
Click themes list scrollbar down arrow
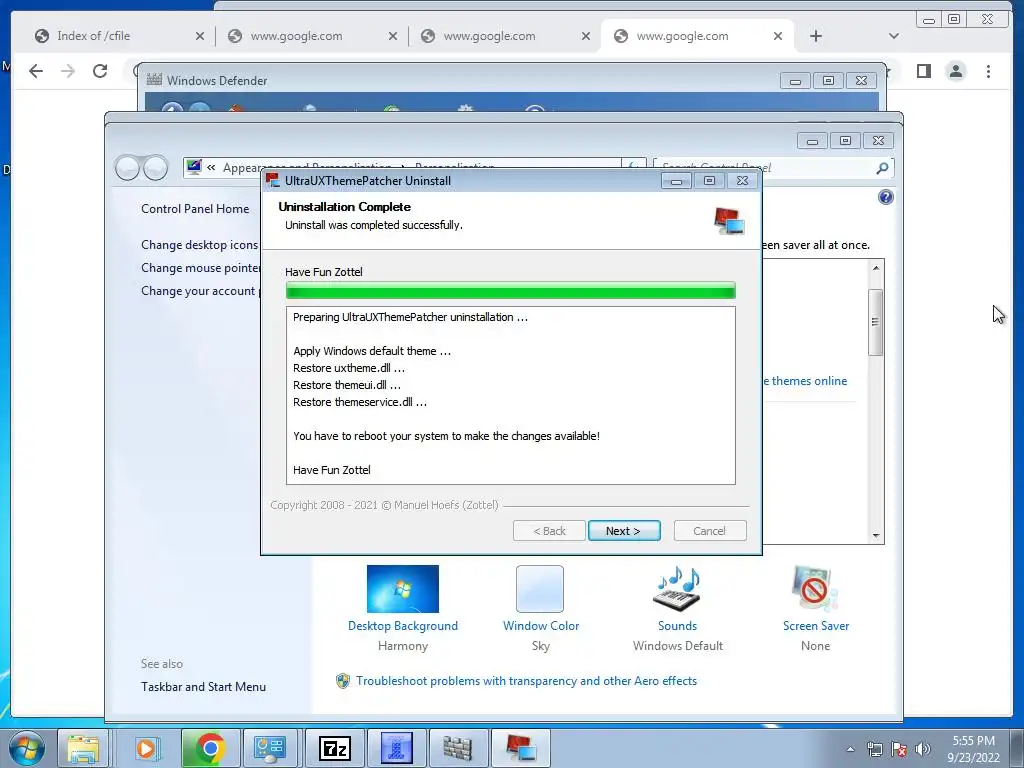coord(876,536)
